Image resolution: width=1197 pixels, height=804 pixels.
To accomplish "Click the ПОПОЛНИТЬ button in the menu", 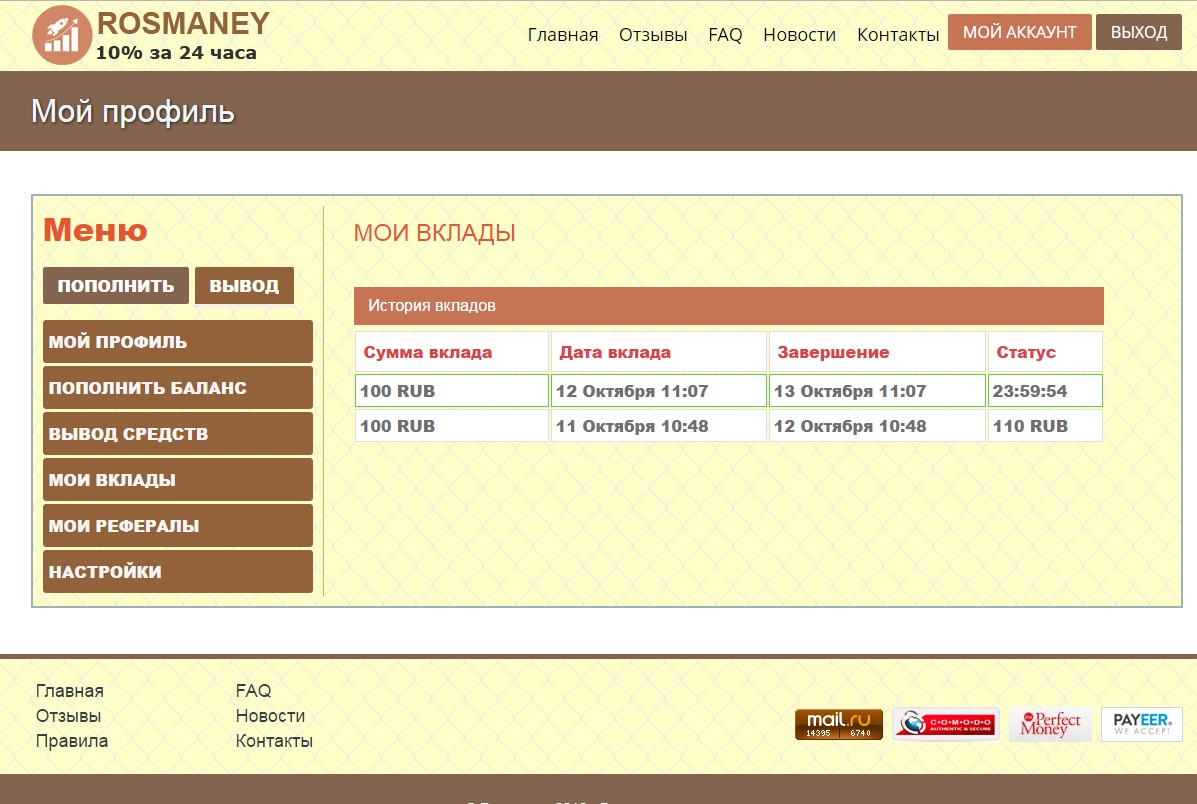I will [116, 285].
